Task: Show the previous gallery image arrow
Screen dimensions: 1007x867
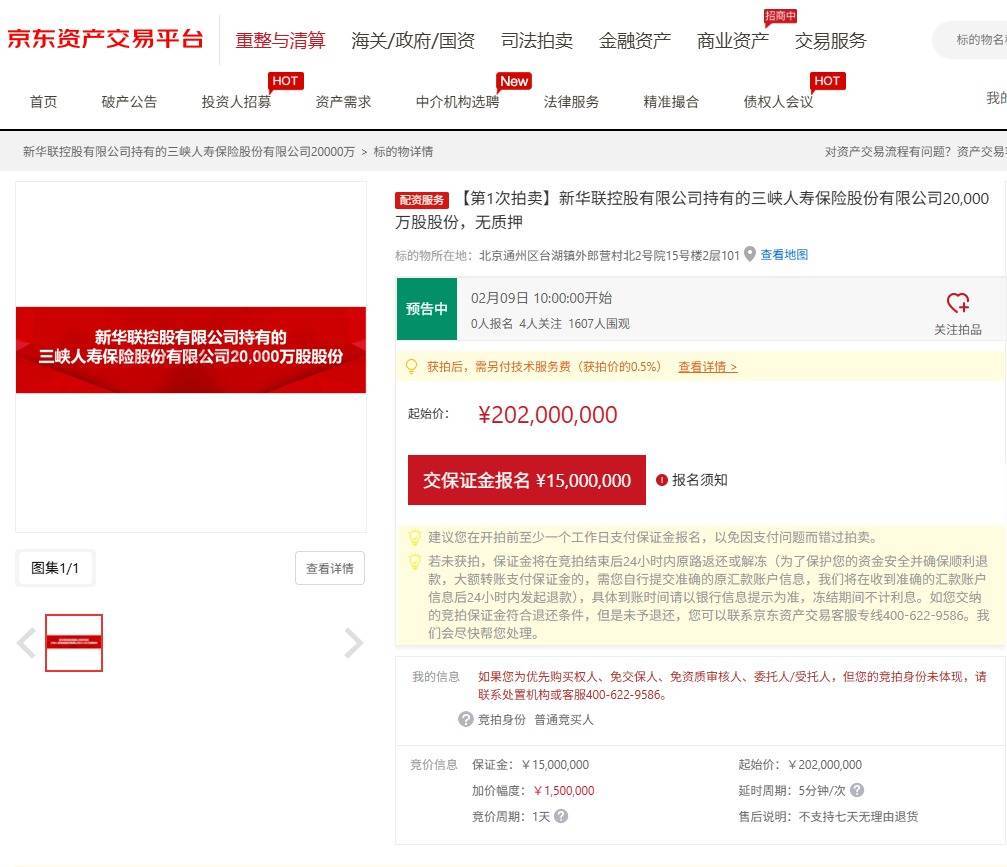Action: point(27,643)
